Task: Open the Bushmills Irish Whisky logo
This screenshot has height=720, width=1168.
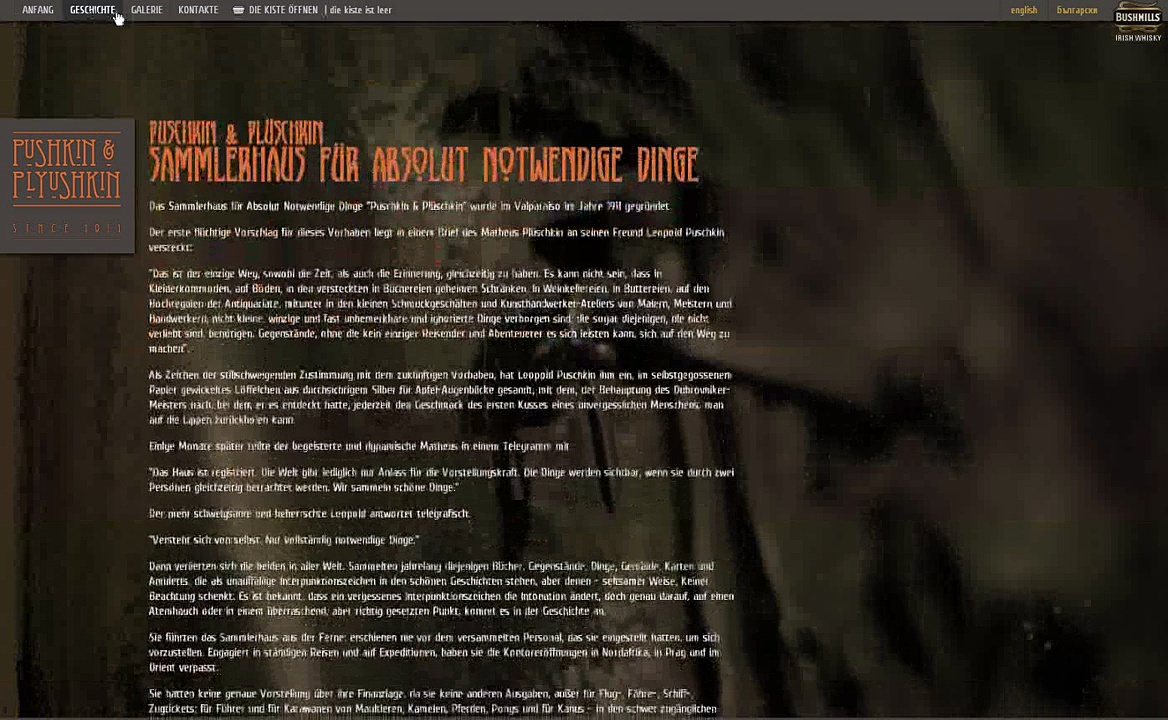Action: click(1138, 22)
